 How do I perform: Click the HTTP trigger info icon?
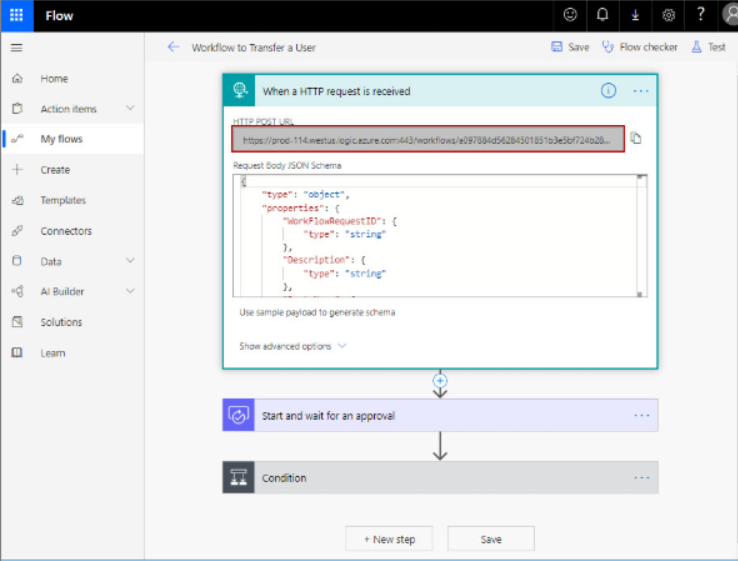click(x=608, y=90)
